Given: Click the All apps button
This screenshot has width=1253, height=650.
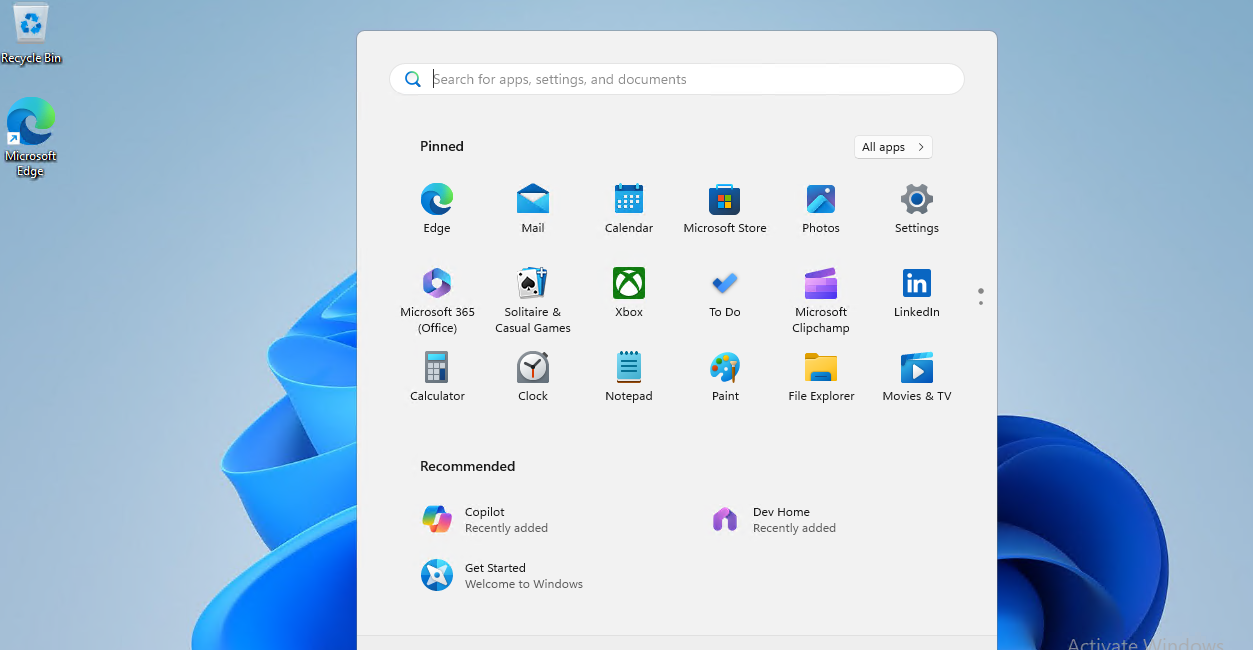Looking at the screenshot, I should click(x=891, y=146).
